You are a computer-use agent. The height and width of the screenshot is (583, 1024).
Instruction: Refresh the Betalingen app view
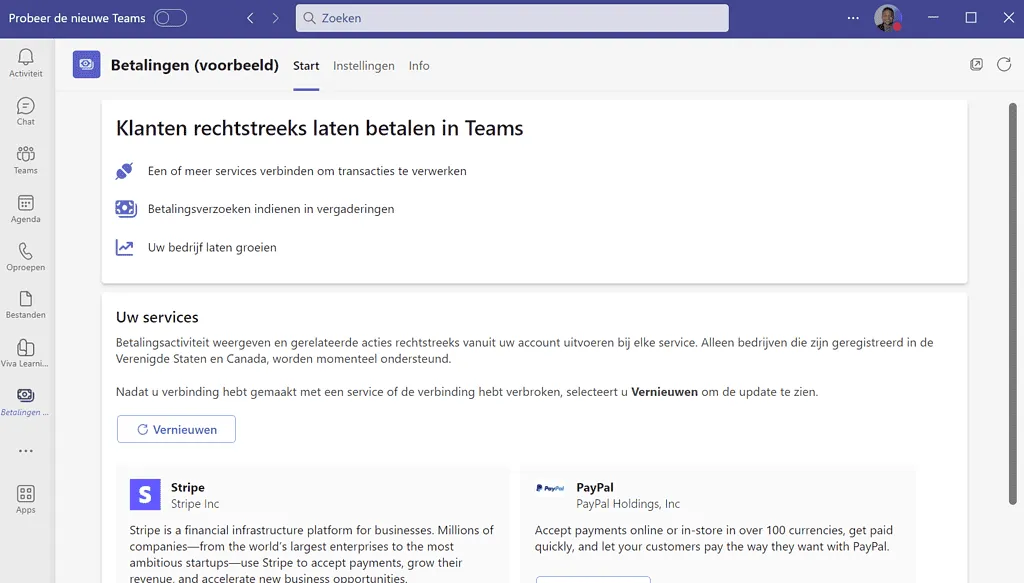point(1004,63)
